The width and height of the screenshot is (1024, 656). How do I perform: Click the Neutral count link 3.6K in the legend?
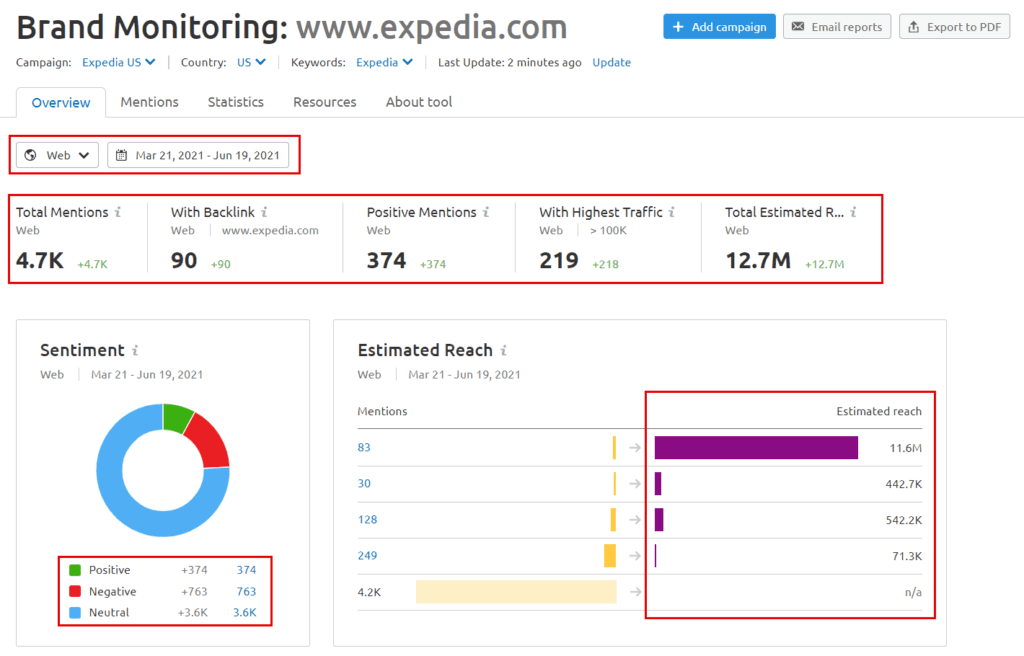[x=245, y=613]
